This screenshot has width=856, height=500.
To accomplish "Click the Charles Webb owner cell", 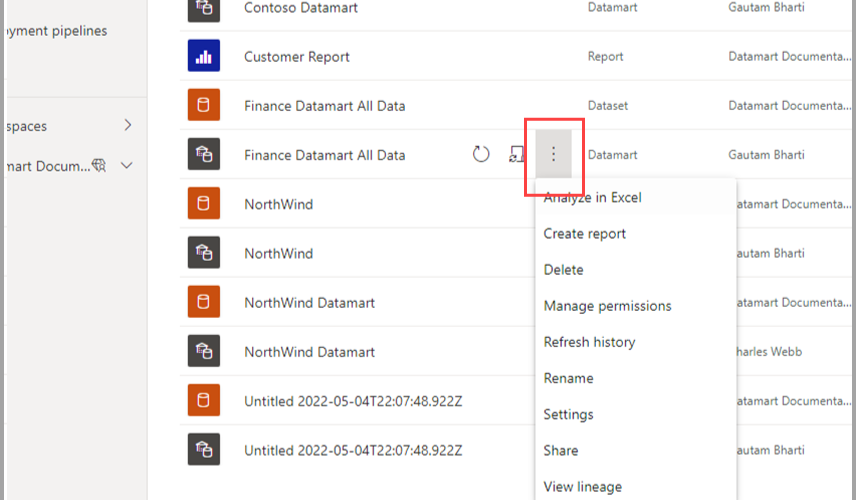I will click(769, 352).
